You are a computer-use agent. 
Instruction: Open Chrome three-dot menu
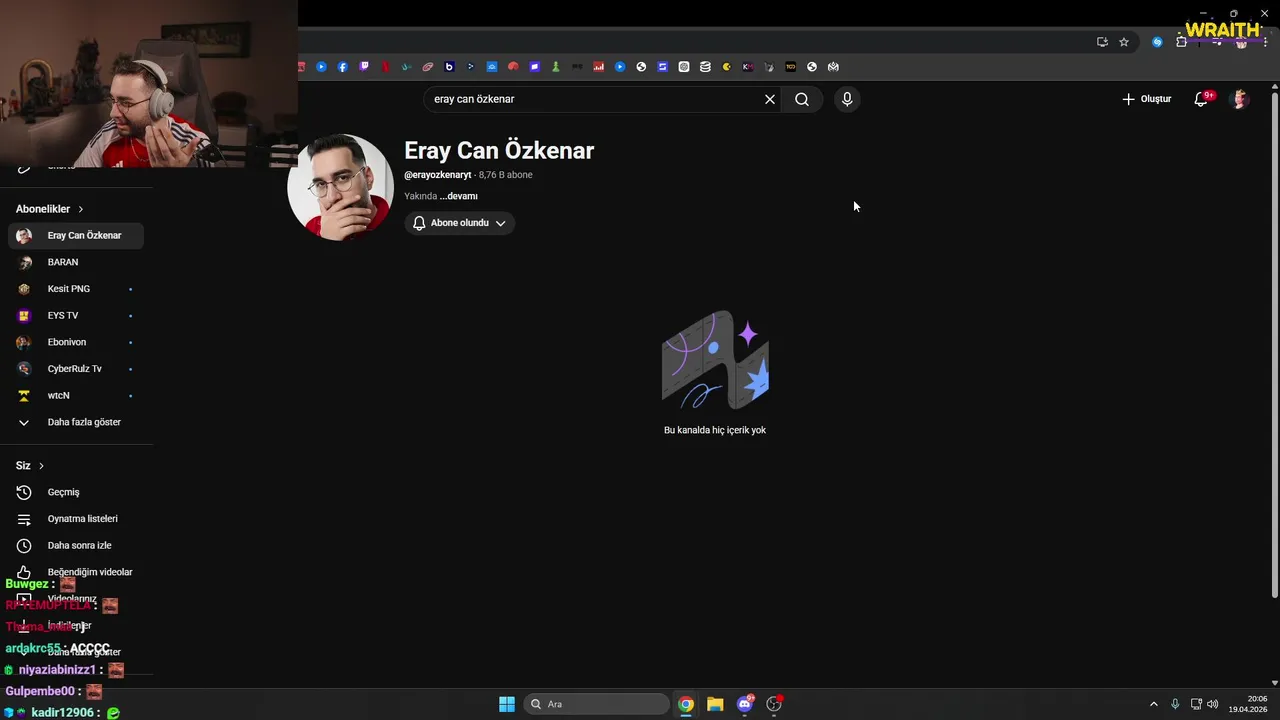tap(1266, 42)
